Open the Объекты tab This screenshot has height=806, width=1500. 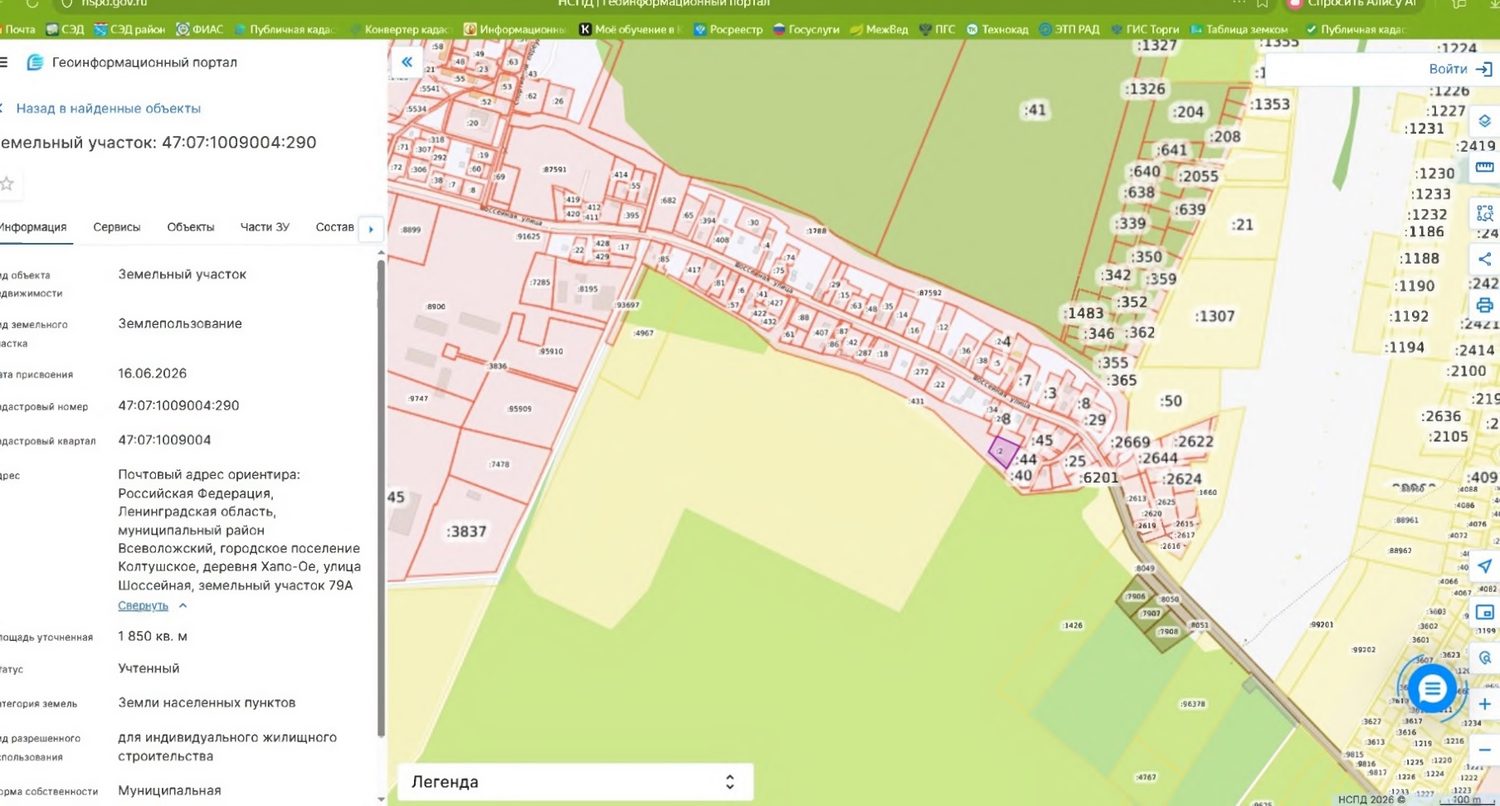191,227
